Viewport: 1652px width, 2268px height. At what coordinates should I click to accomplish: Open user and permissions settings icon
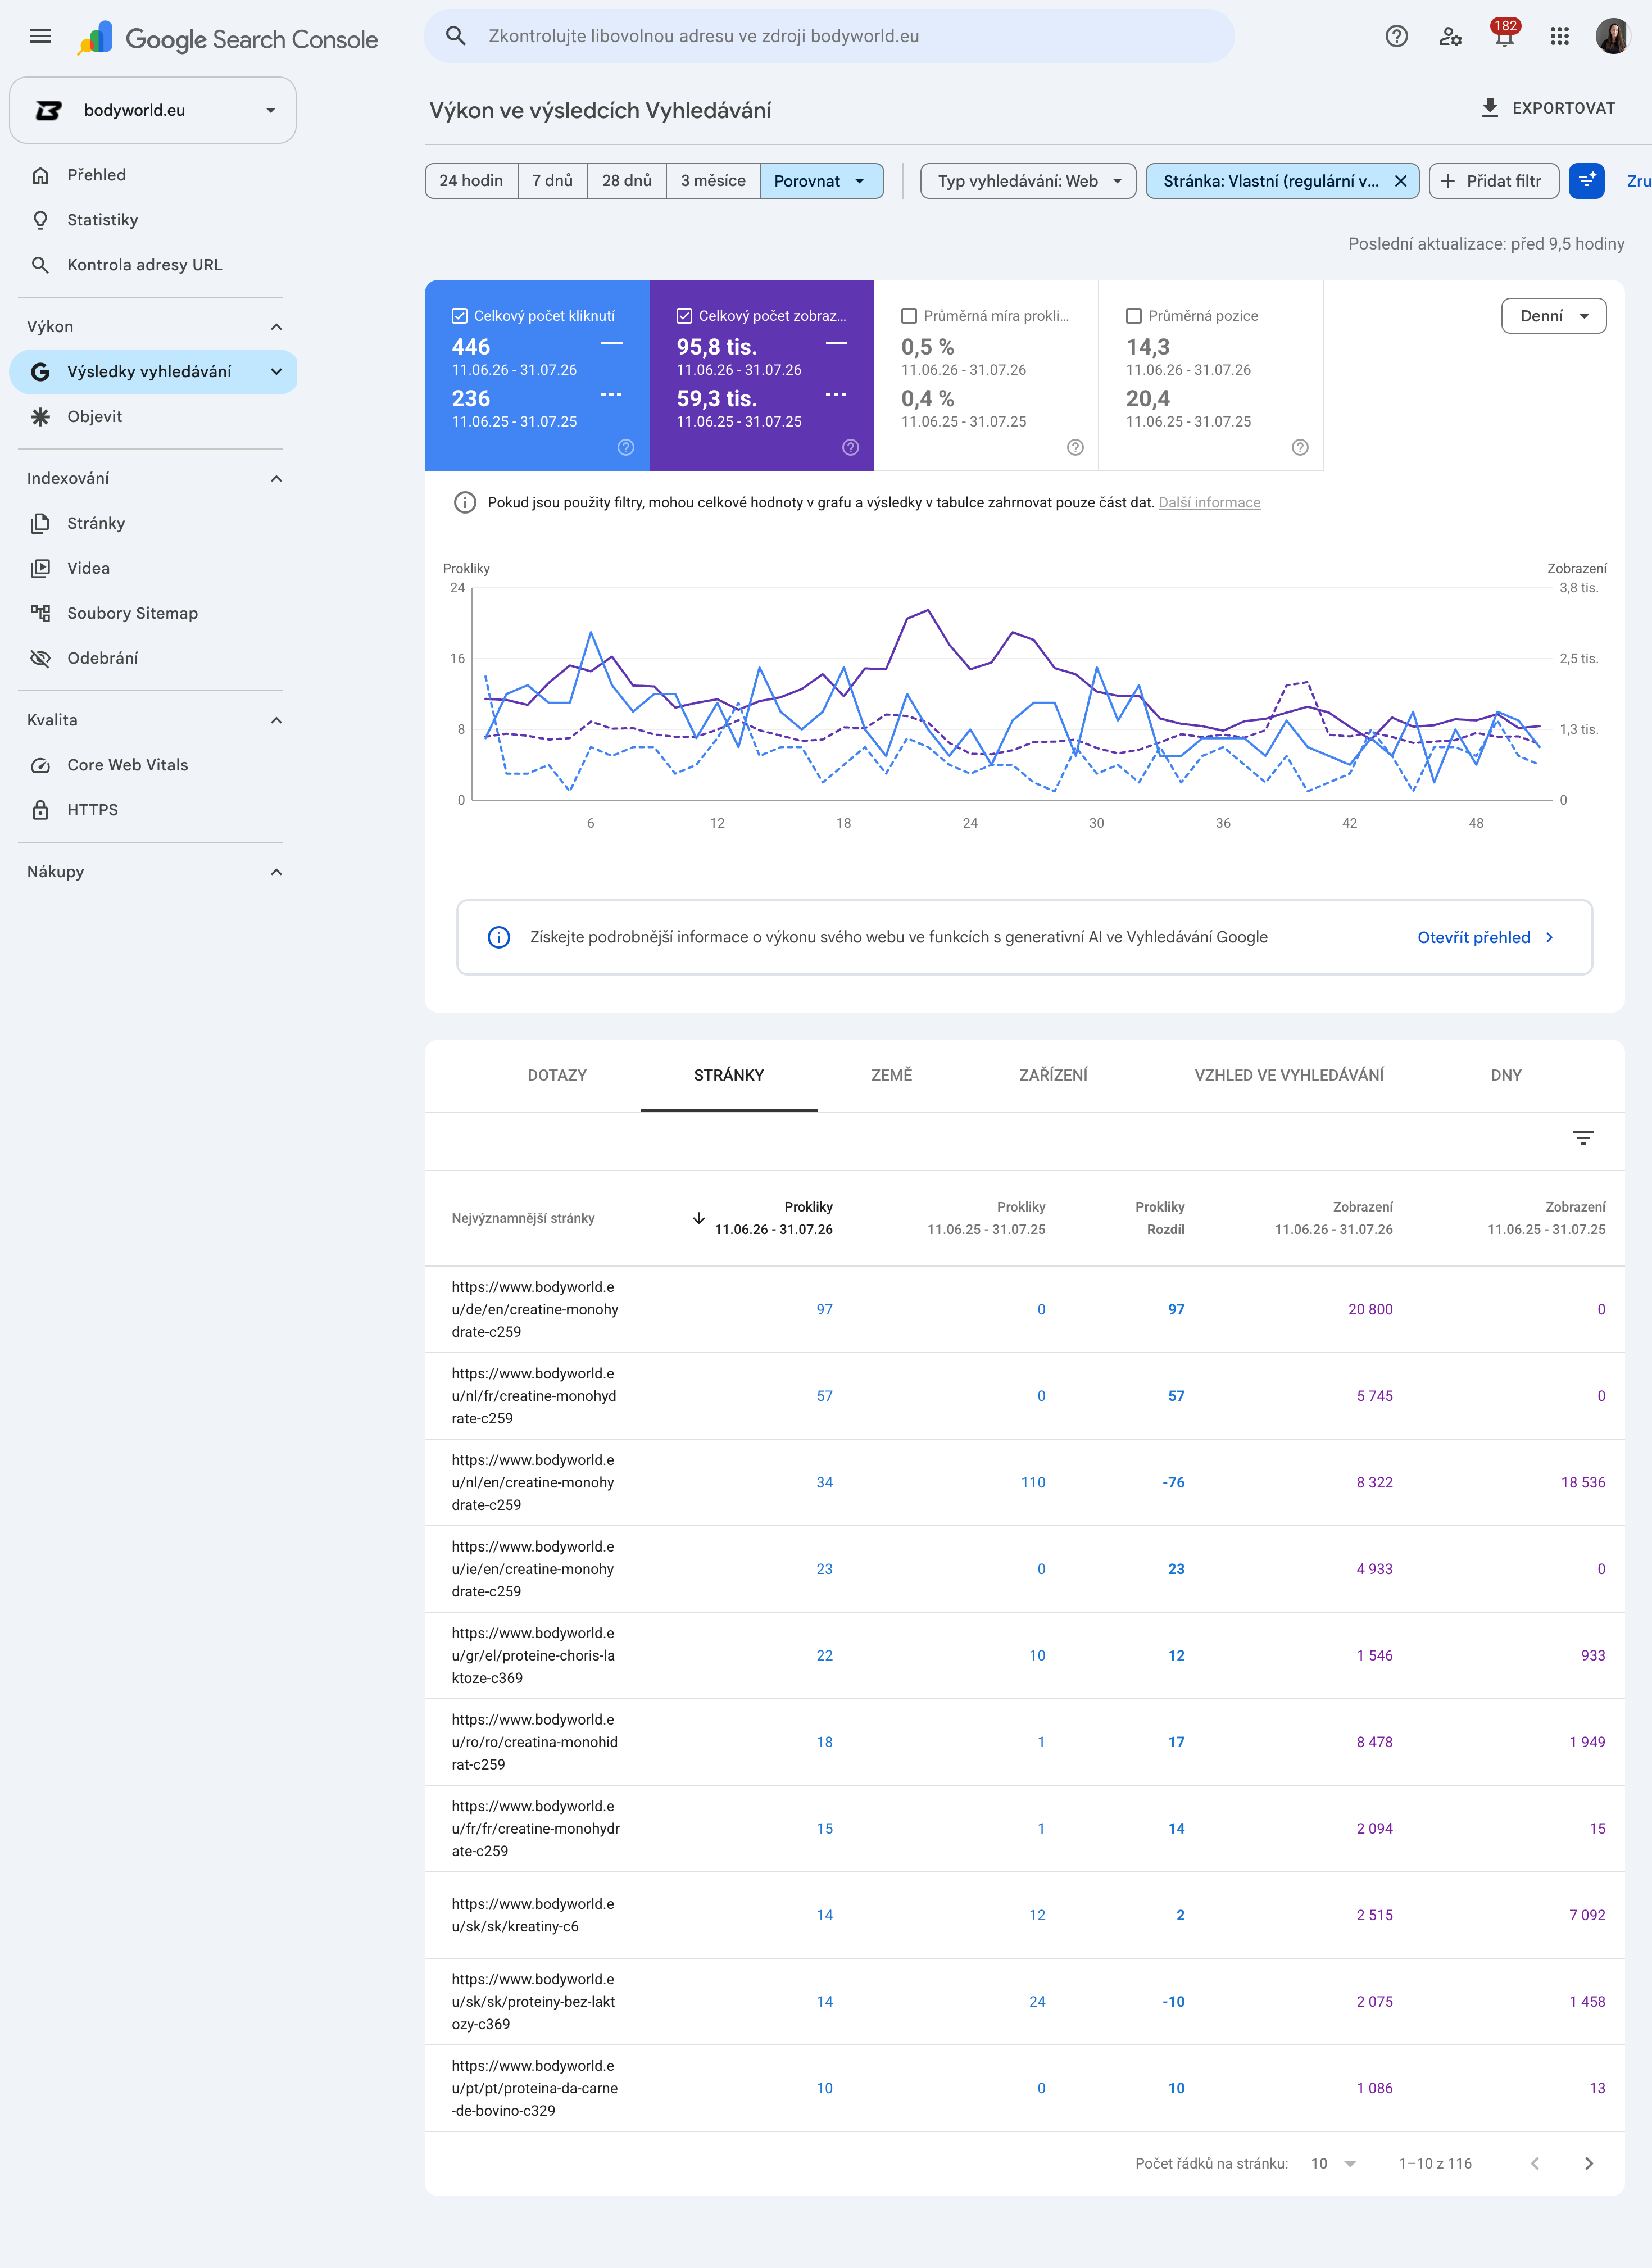pyautogui.click(x=1450, y=36)
